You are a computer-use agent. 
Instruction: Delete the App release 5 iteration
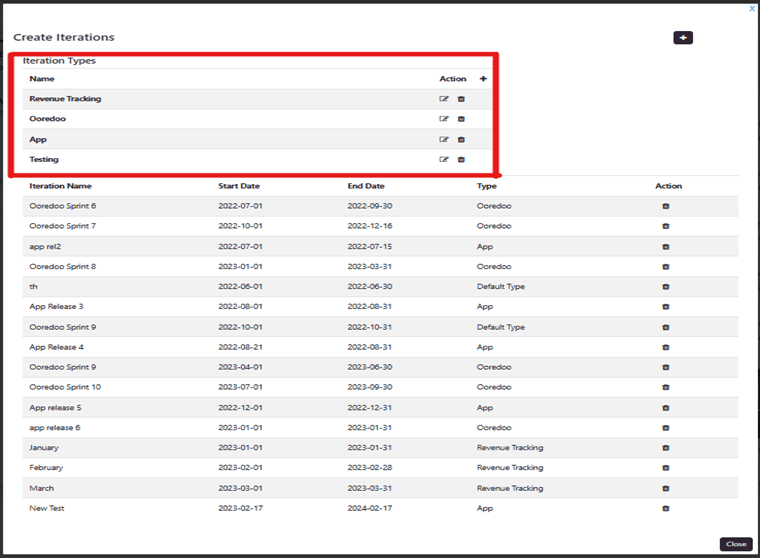point(665,408)
